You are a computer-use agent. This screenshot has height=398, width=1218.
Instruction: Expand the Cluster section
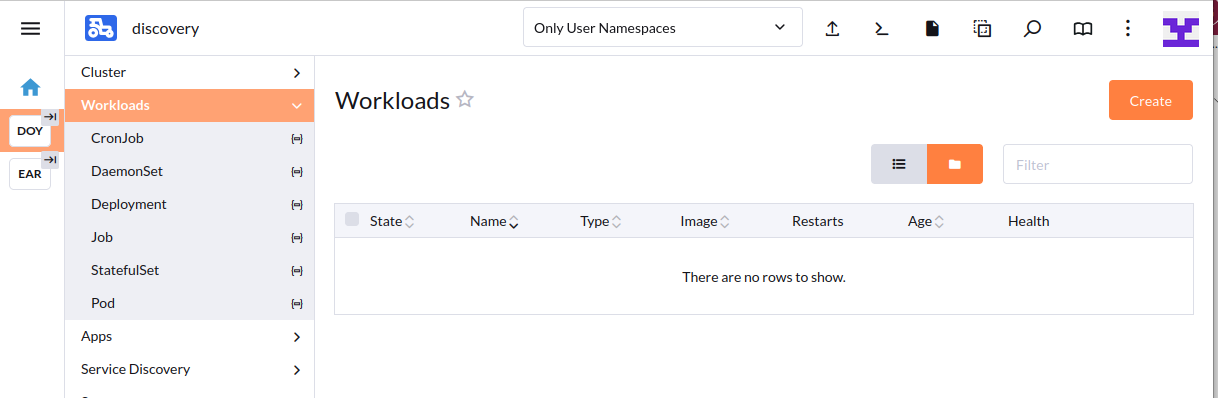click(x=190, y=72)
